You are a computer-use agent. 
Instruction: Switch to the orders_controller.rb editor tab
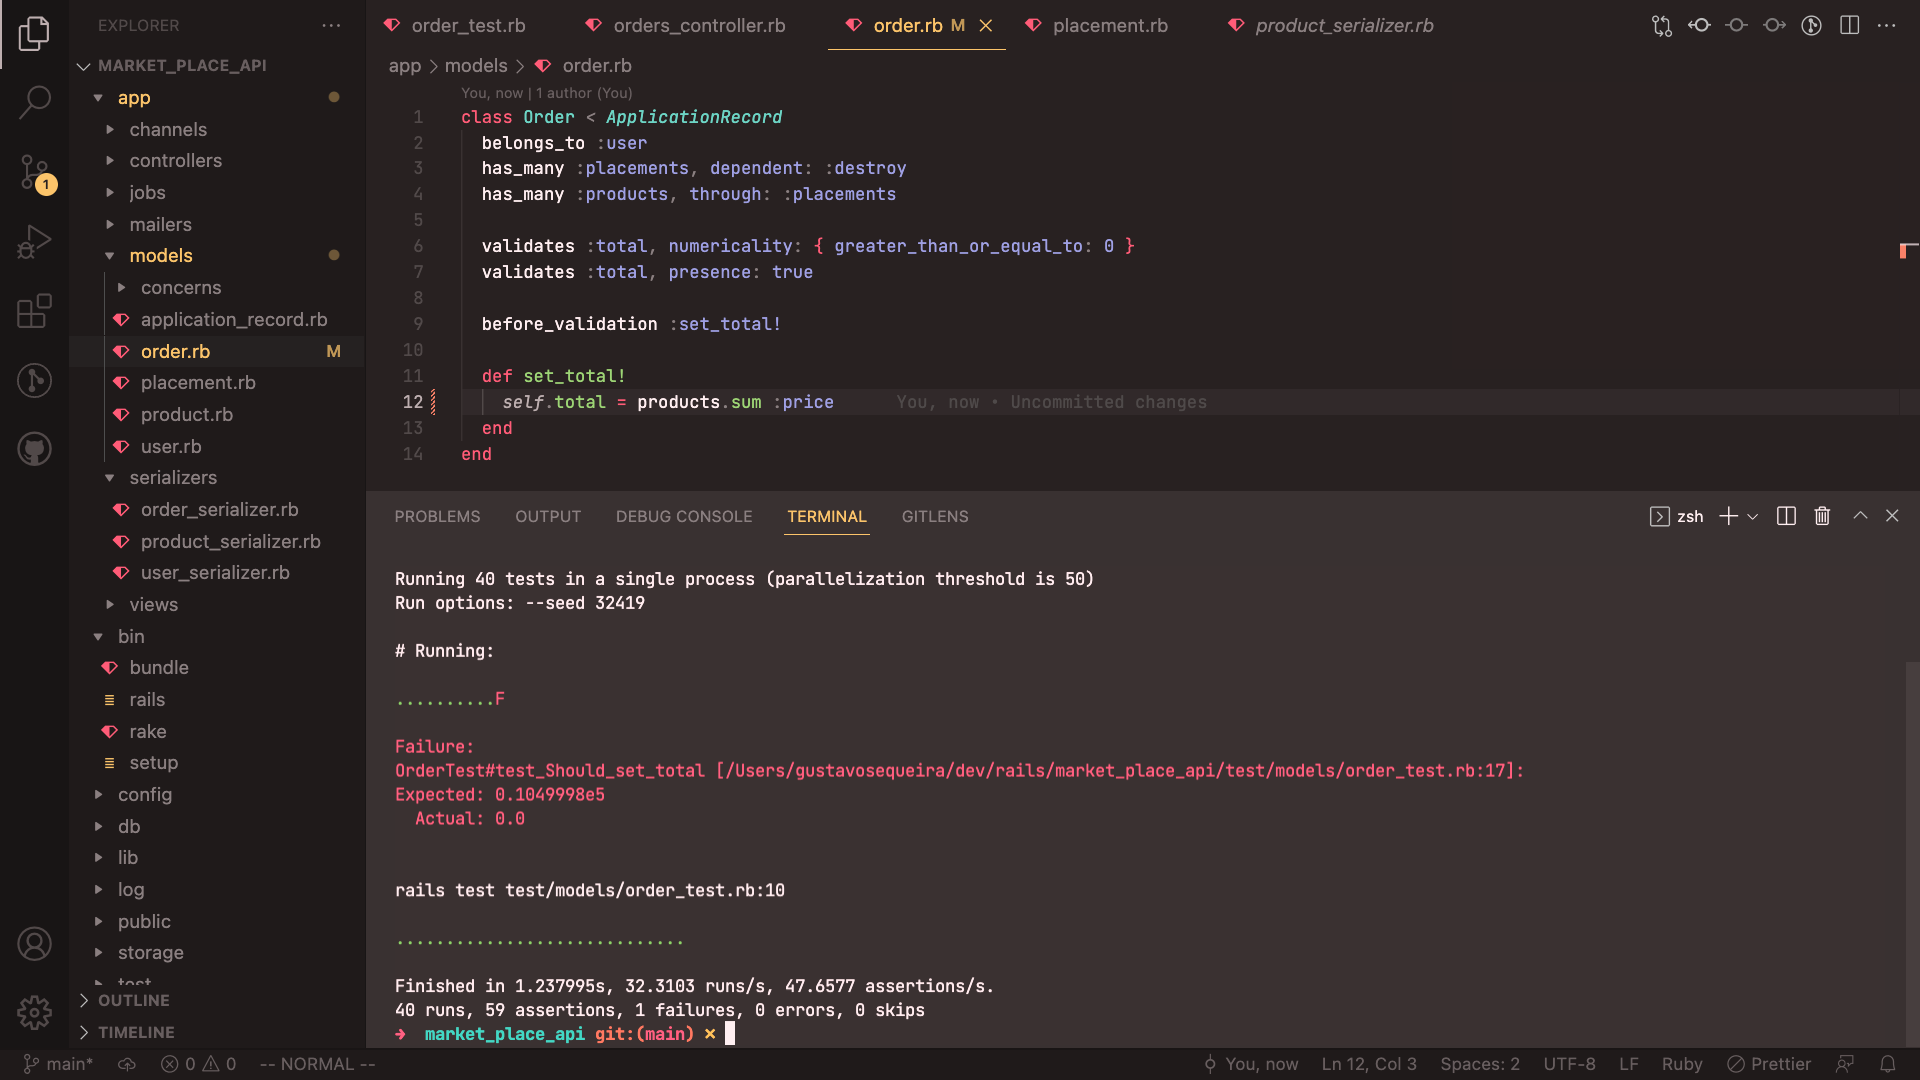tap(699, 26)
